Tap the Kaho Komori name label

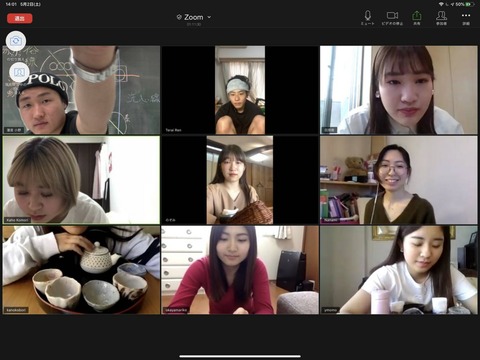tap(18, 220)
